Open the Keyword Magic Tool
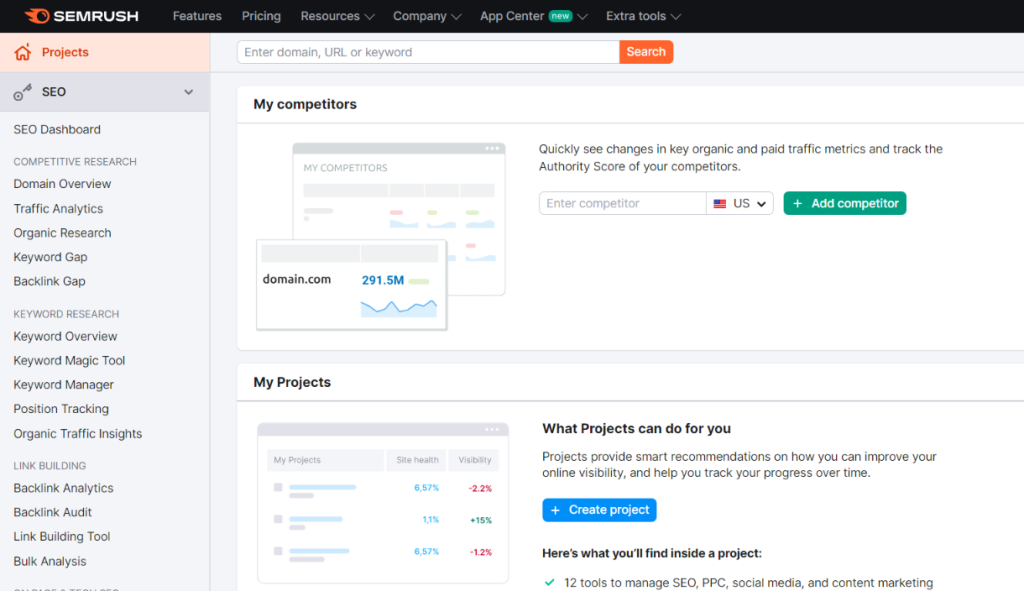The height and width of the screenshot is (591, 1024). [x=68, y=360]
